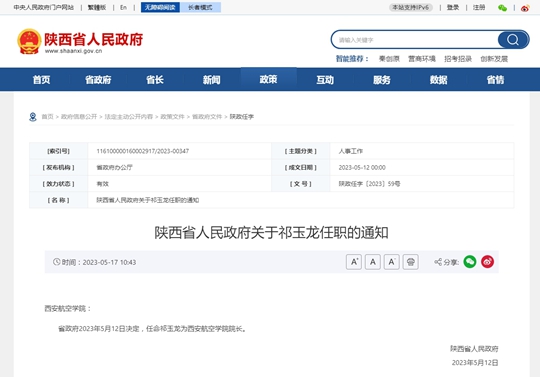
Task: Click 省政府办公厅 publisher value
Action: [x=115, y=168]
